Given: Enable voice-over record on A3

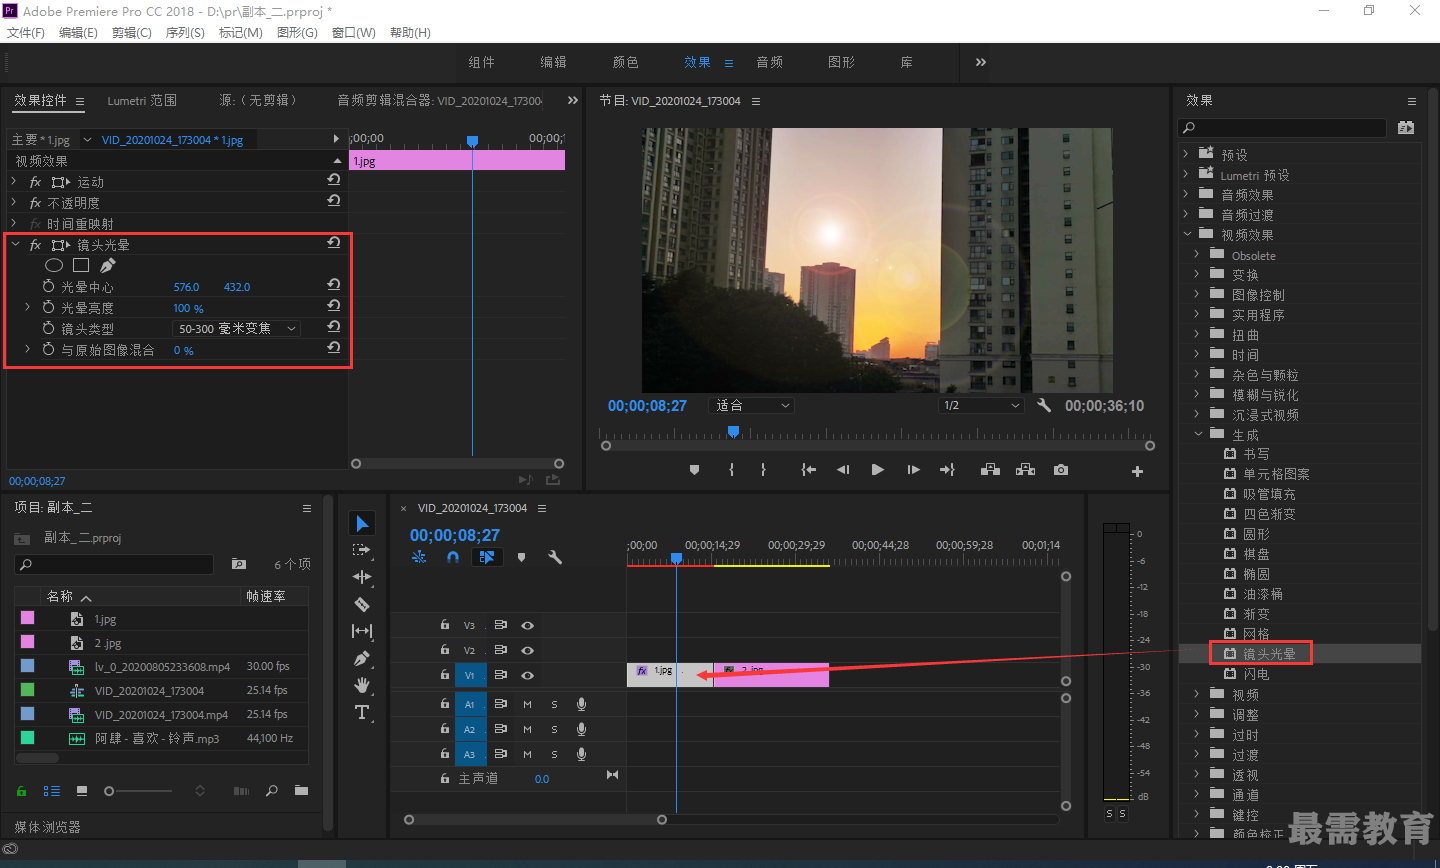Looking at the screenshot, I should 581,754.
